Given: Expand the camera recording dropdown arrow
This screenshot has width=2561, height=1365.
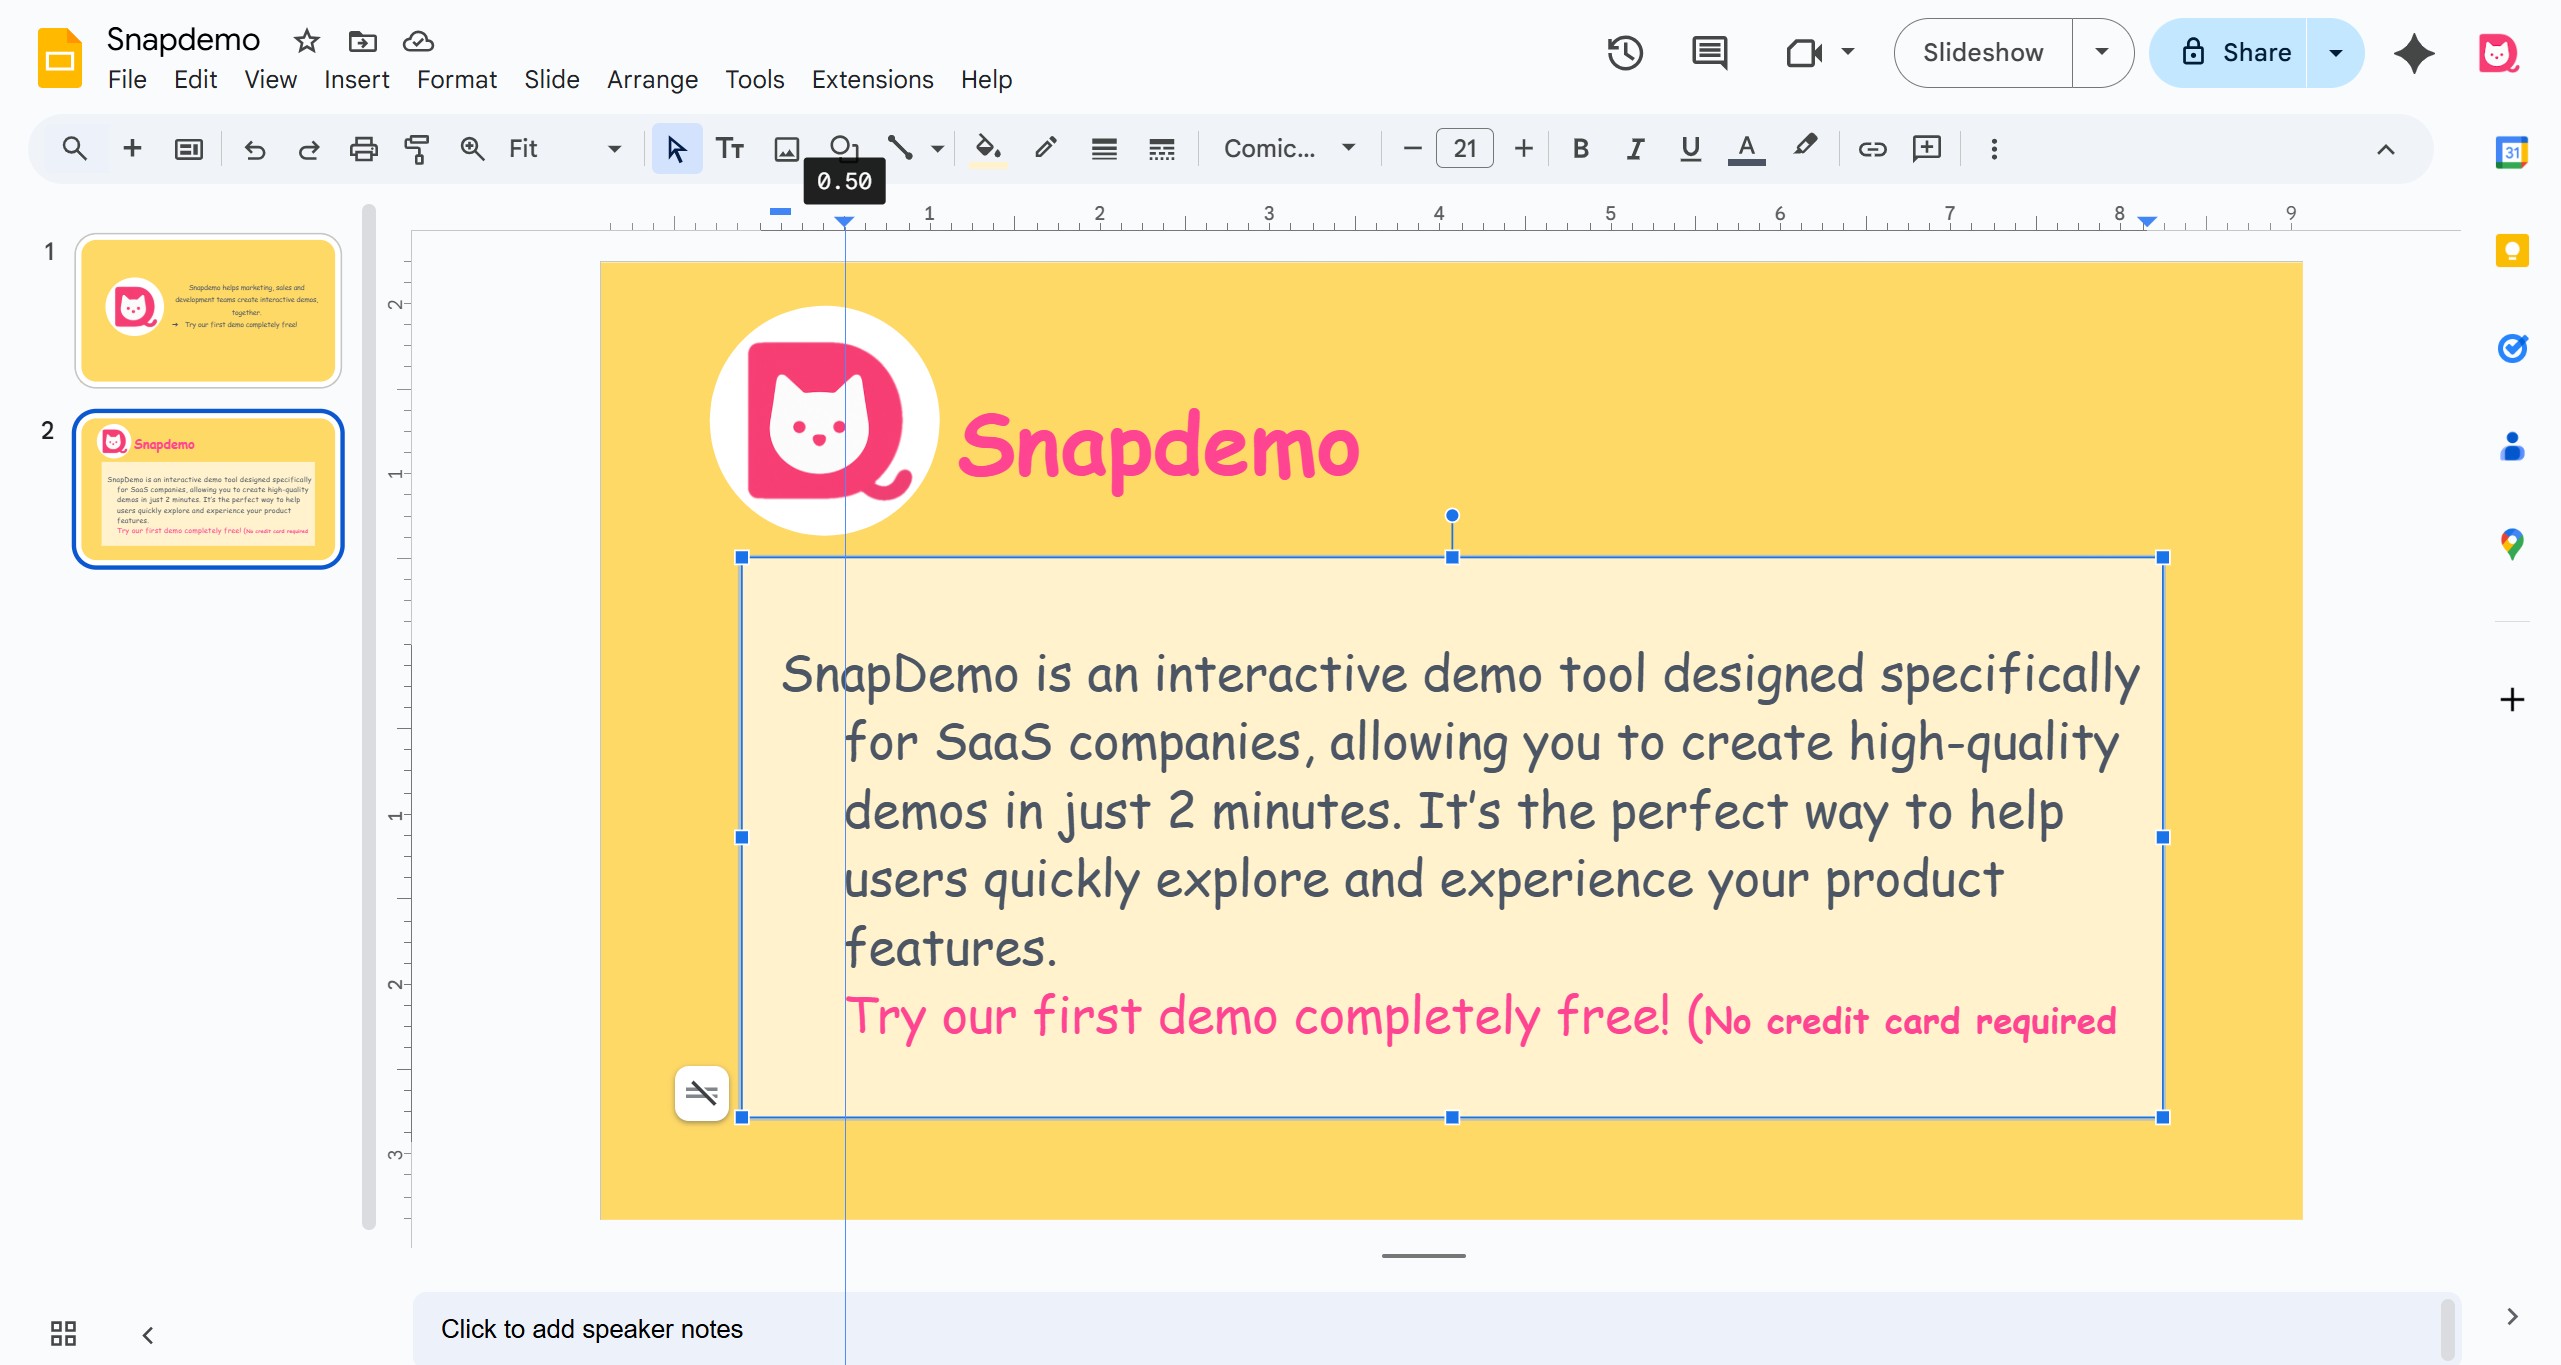Looking at the screenshot, I should point(1848,52).
